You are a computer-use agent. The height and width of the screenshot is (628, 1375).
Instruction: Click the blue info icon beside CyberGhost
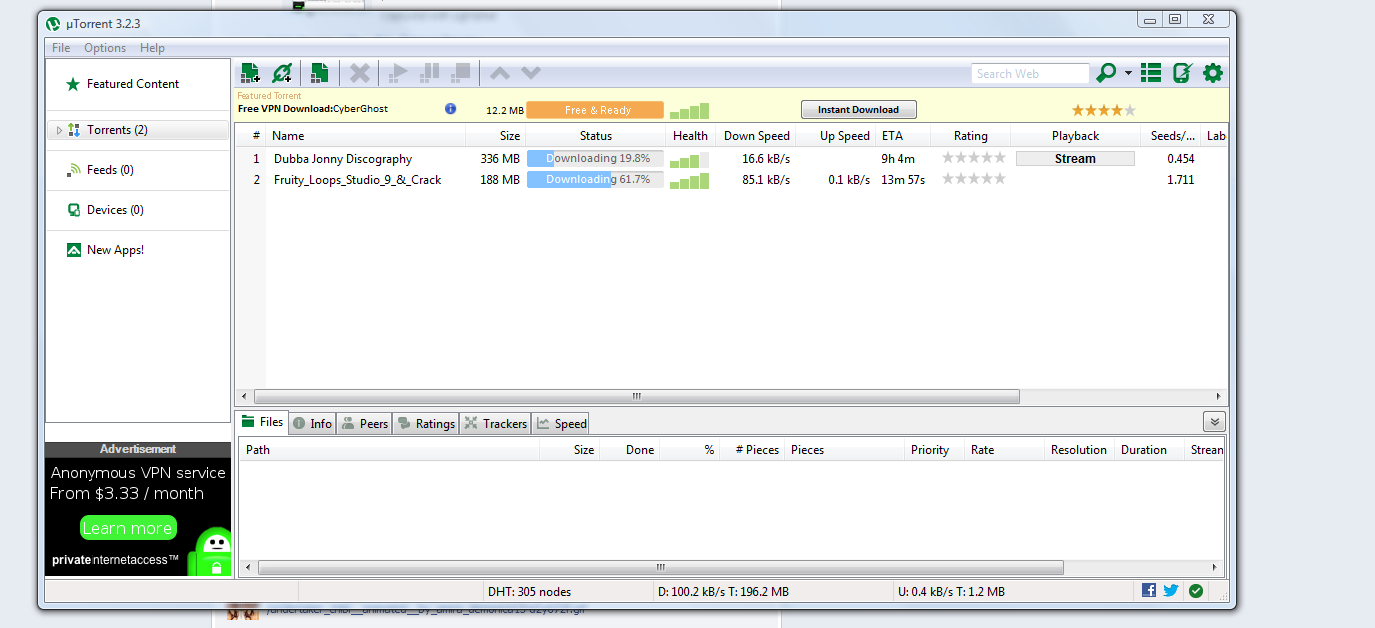point(450,109)
